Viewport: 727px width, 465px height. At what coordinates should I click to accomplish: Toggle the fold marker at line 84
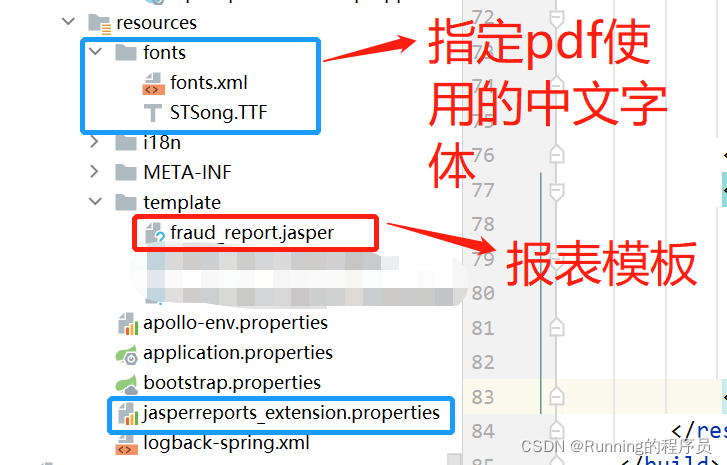(556, 431)
